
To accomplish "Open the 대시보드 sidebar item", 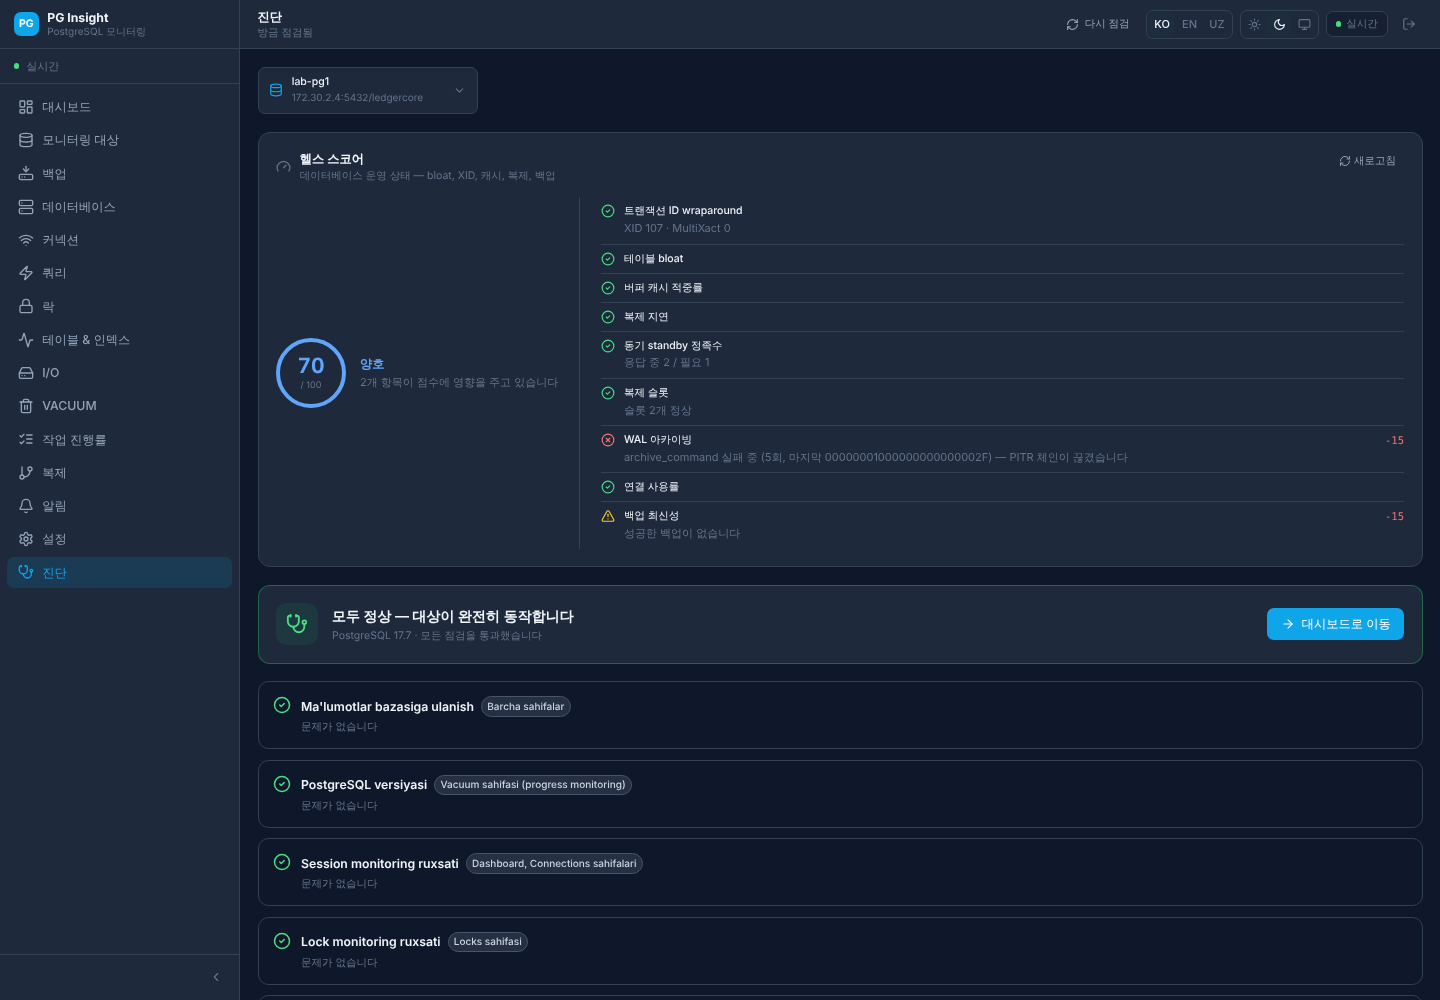I will 119,107.
